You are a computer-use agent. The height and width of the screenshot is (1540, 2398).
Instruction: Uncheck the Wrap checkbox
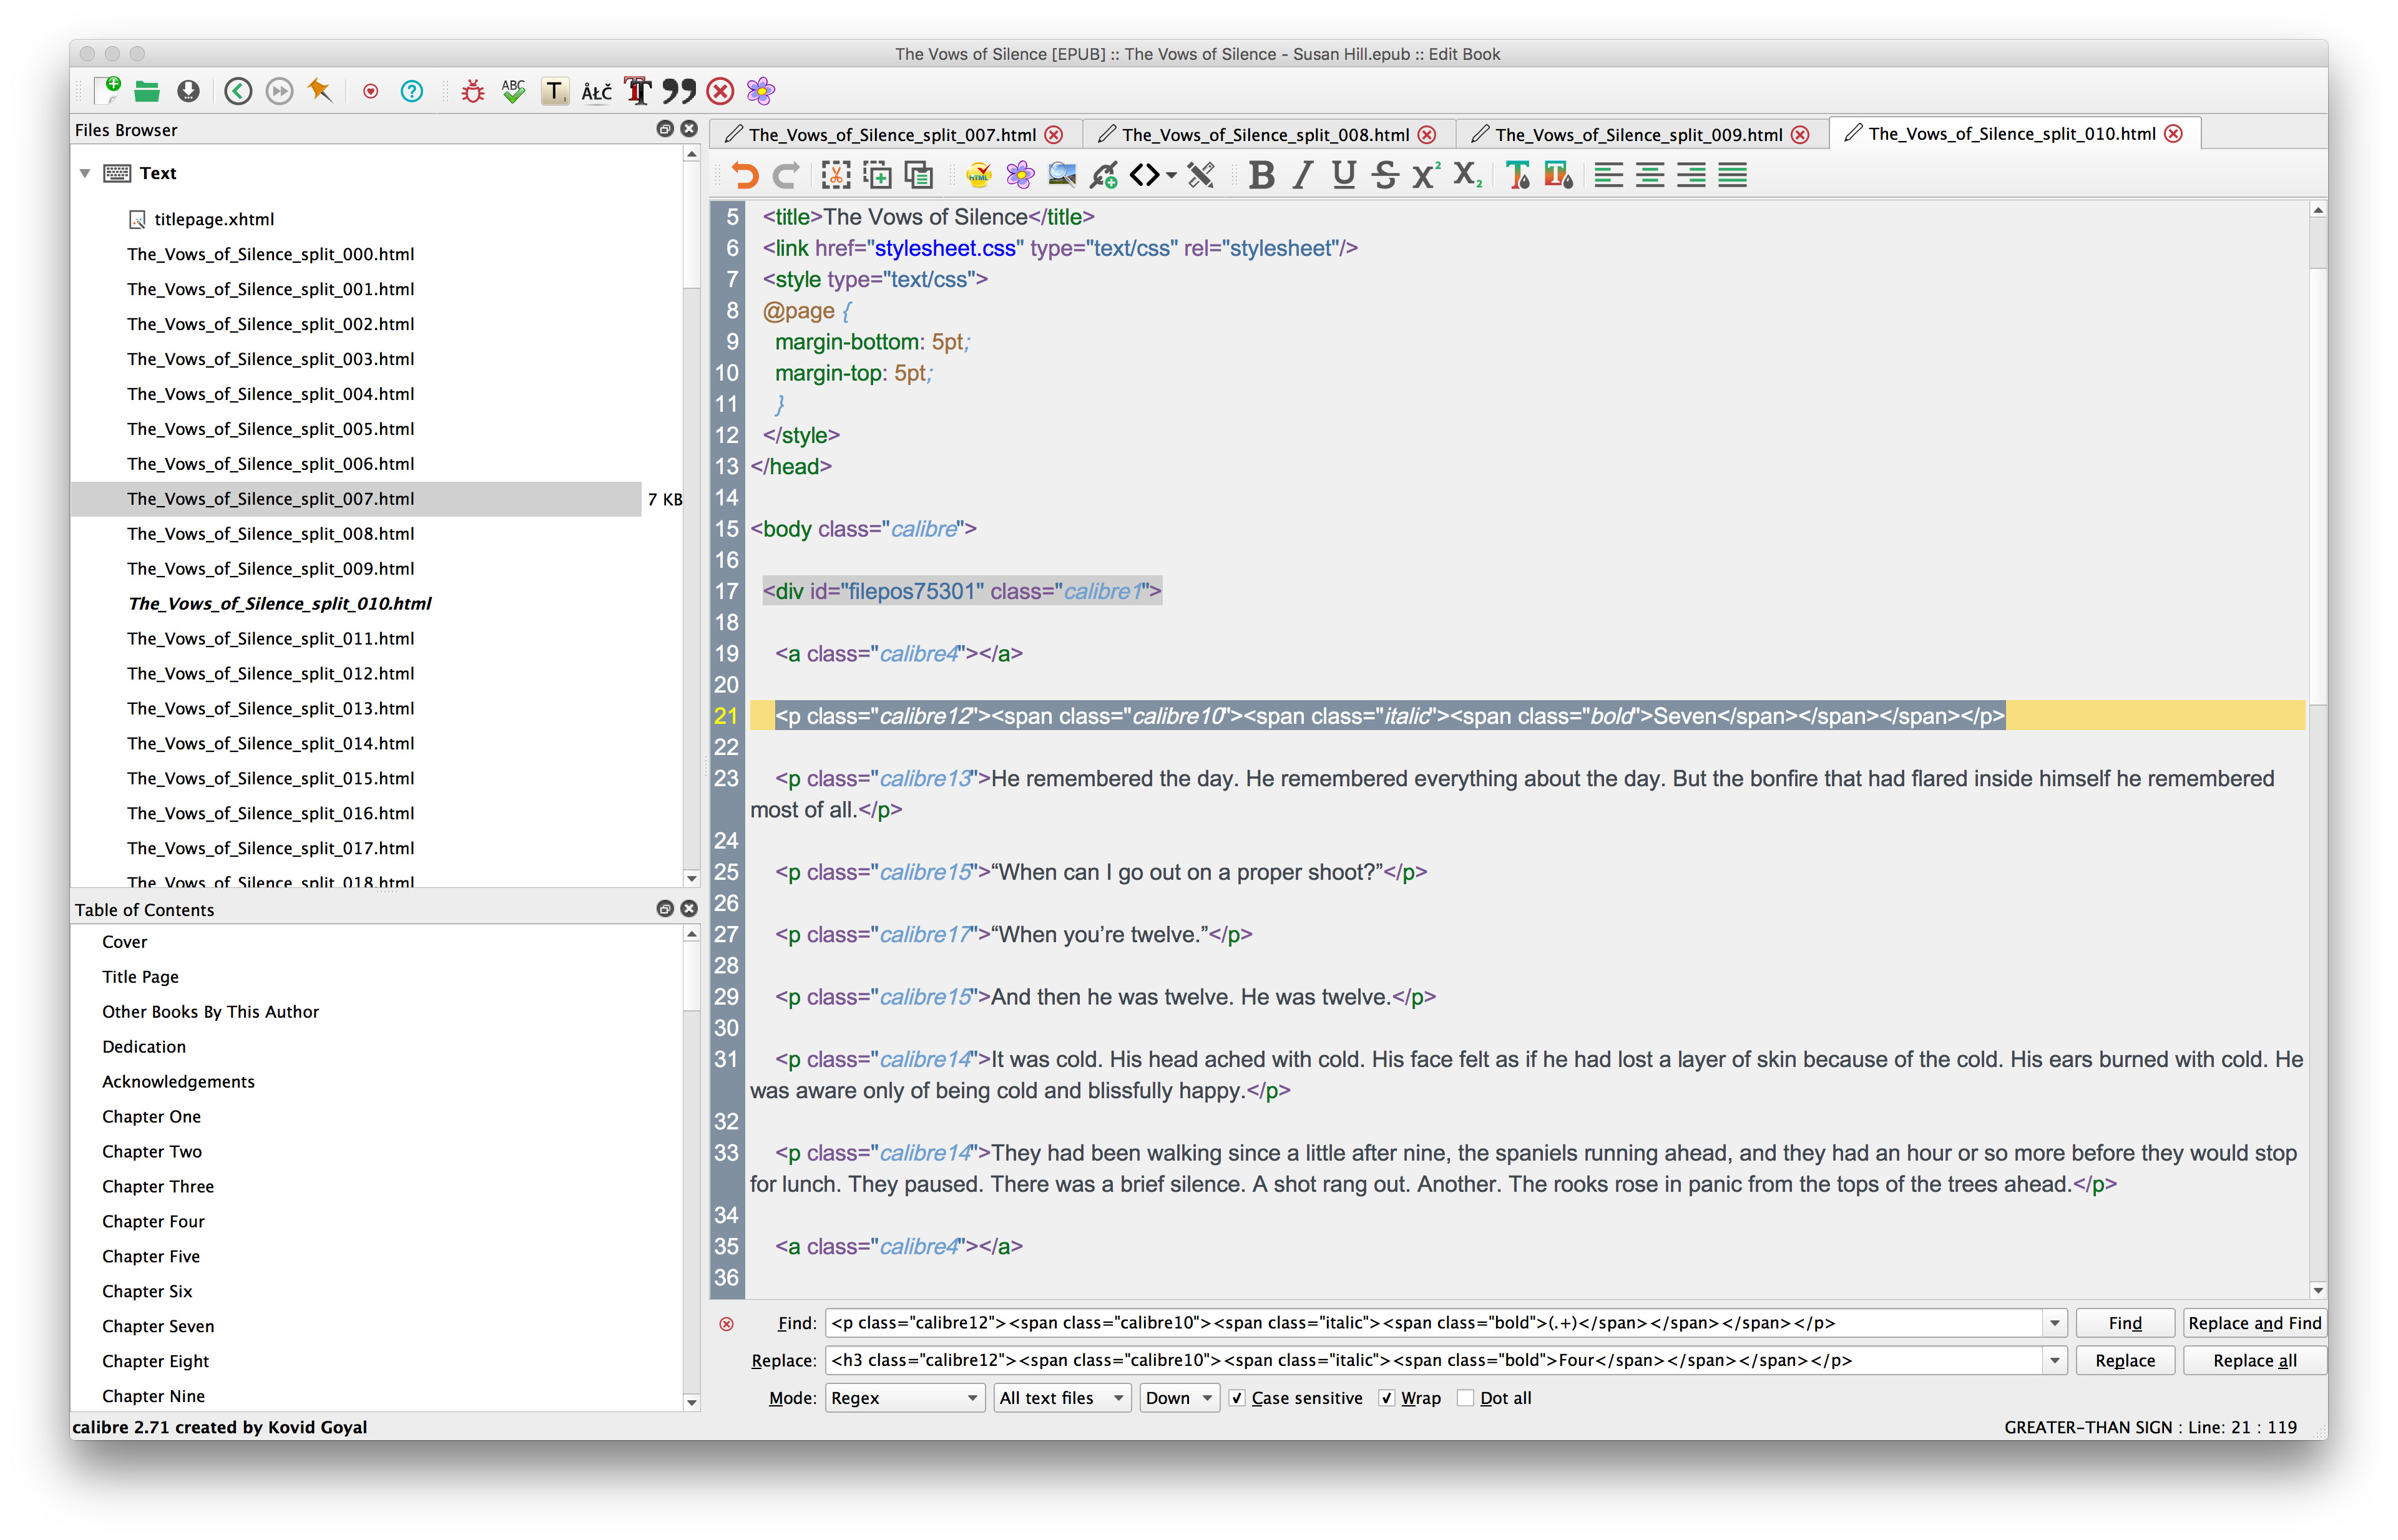tap(1387, 1398)
